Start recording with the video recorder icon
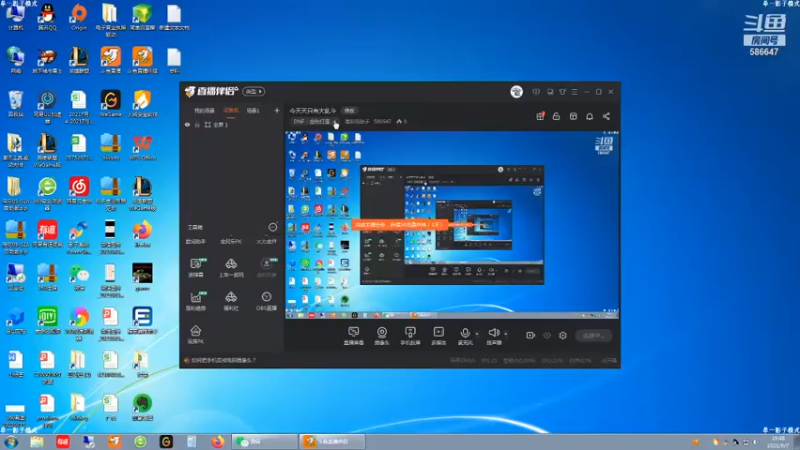Image resolution: width=800 pixels, height=450 pixels. click(531, 335)
